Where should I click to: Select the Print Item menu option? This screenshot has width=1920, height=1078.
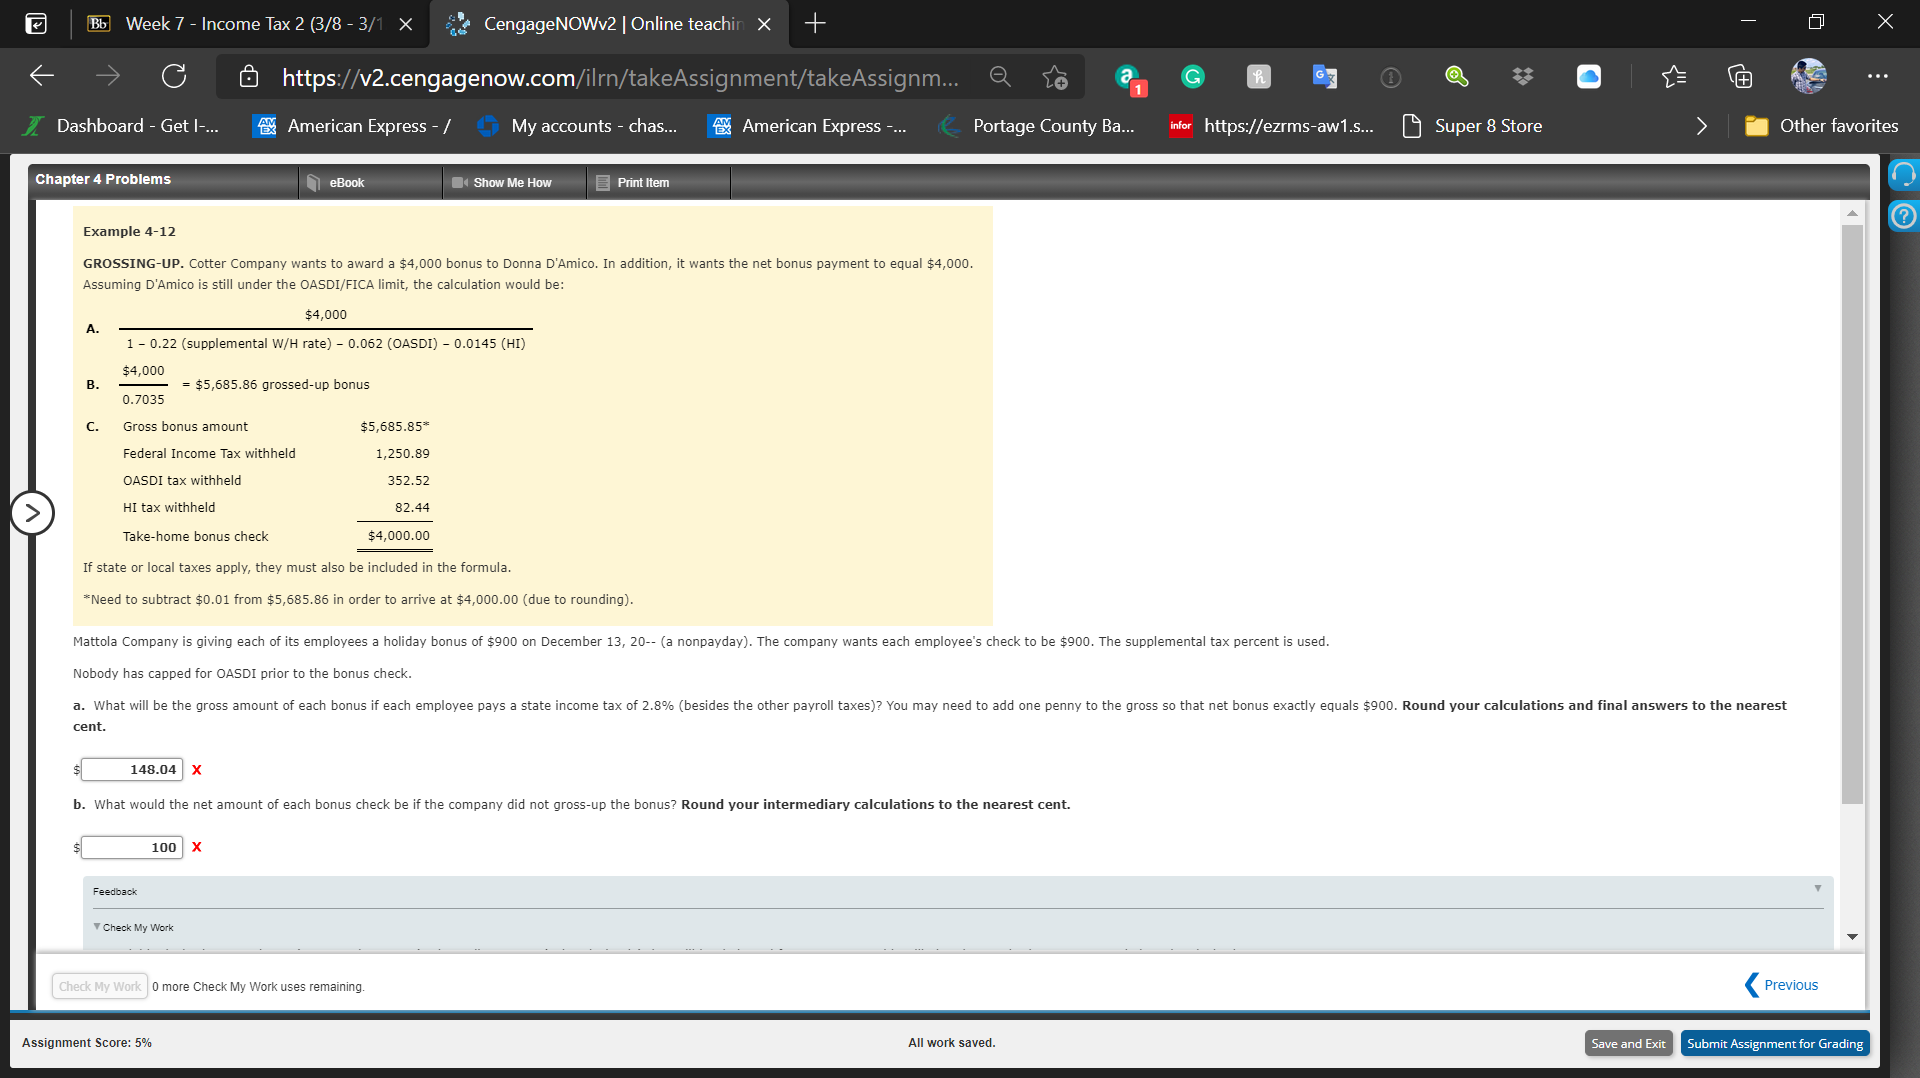(x=644, y=182)
